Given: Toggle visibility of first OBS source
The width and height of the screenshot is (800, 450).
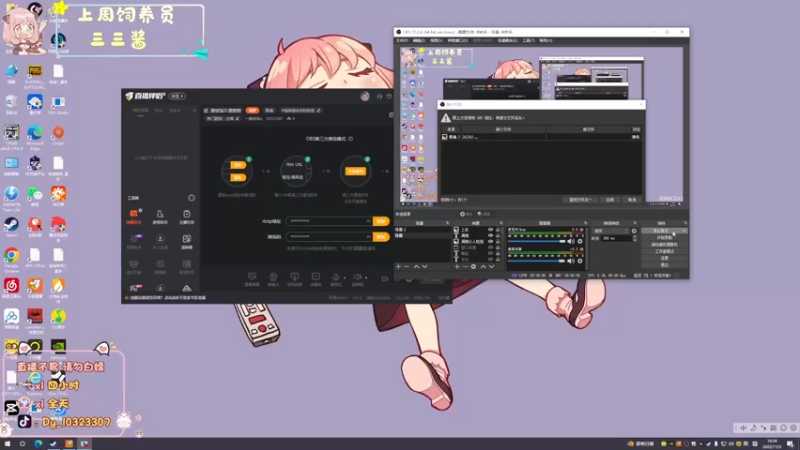Looking at the screenshot, I should pos(490,230).
